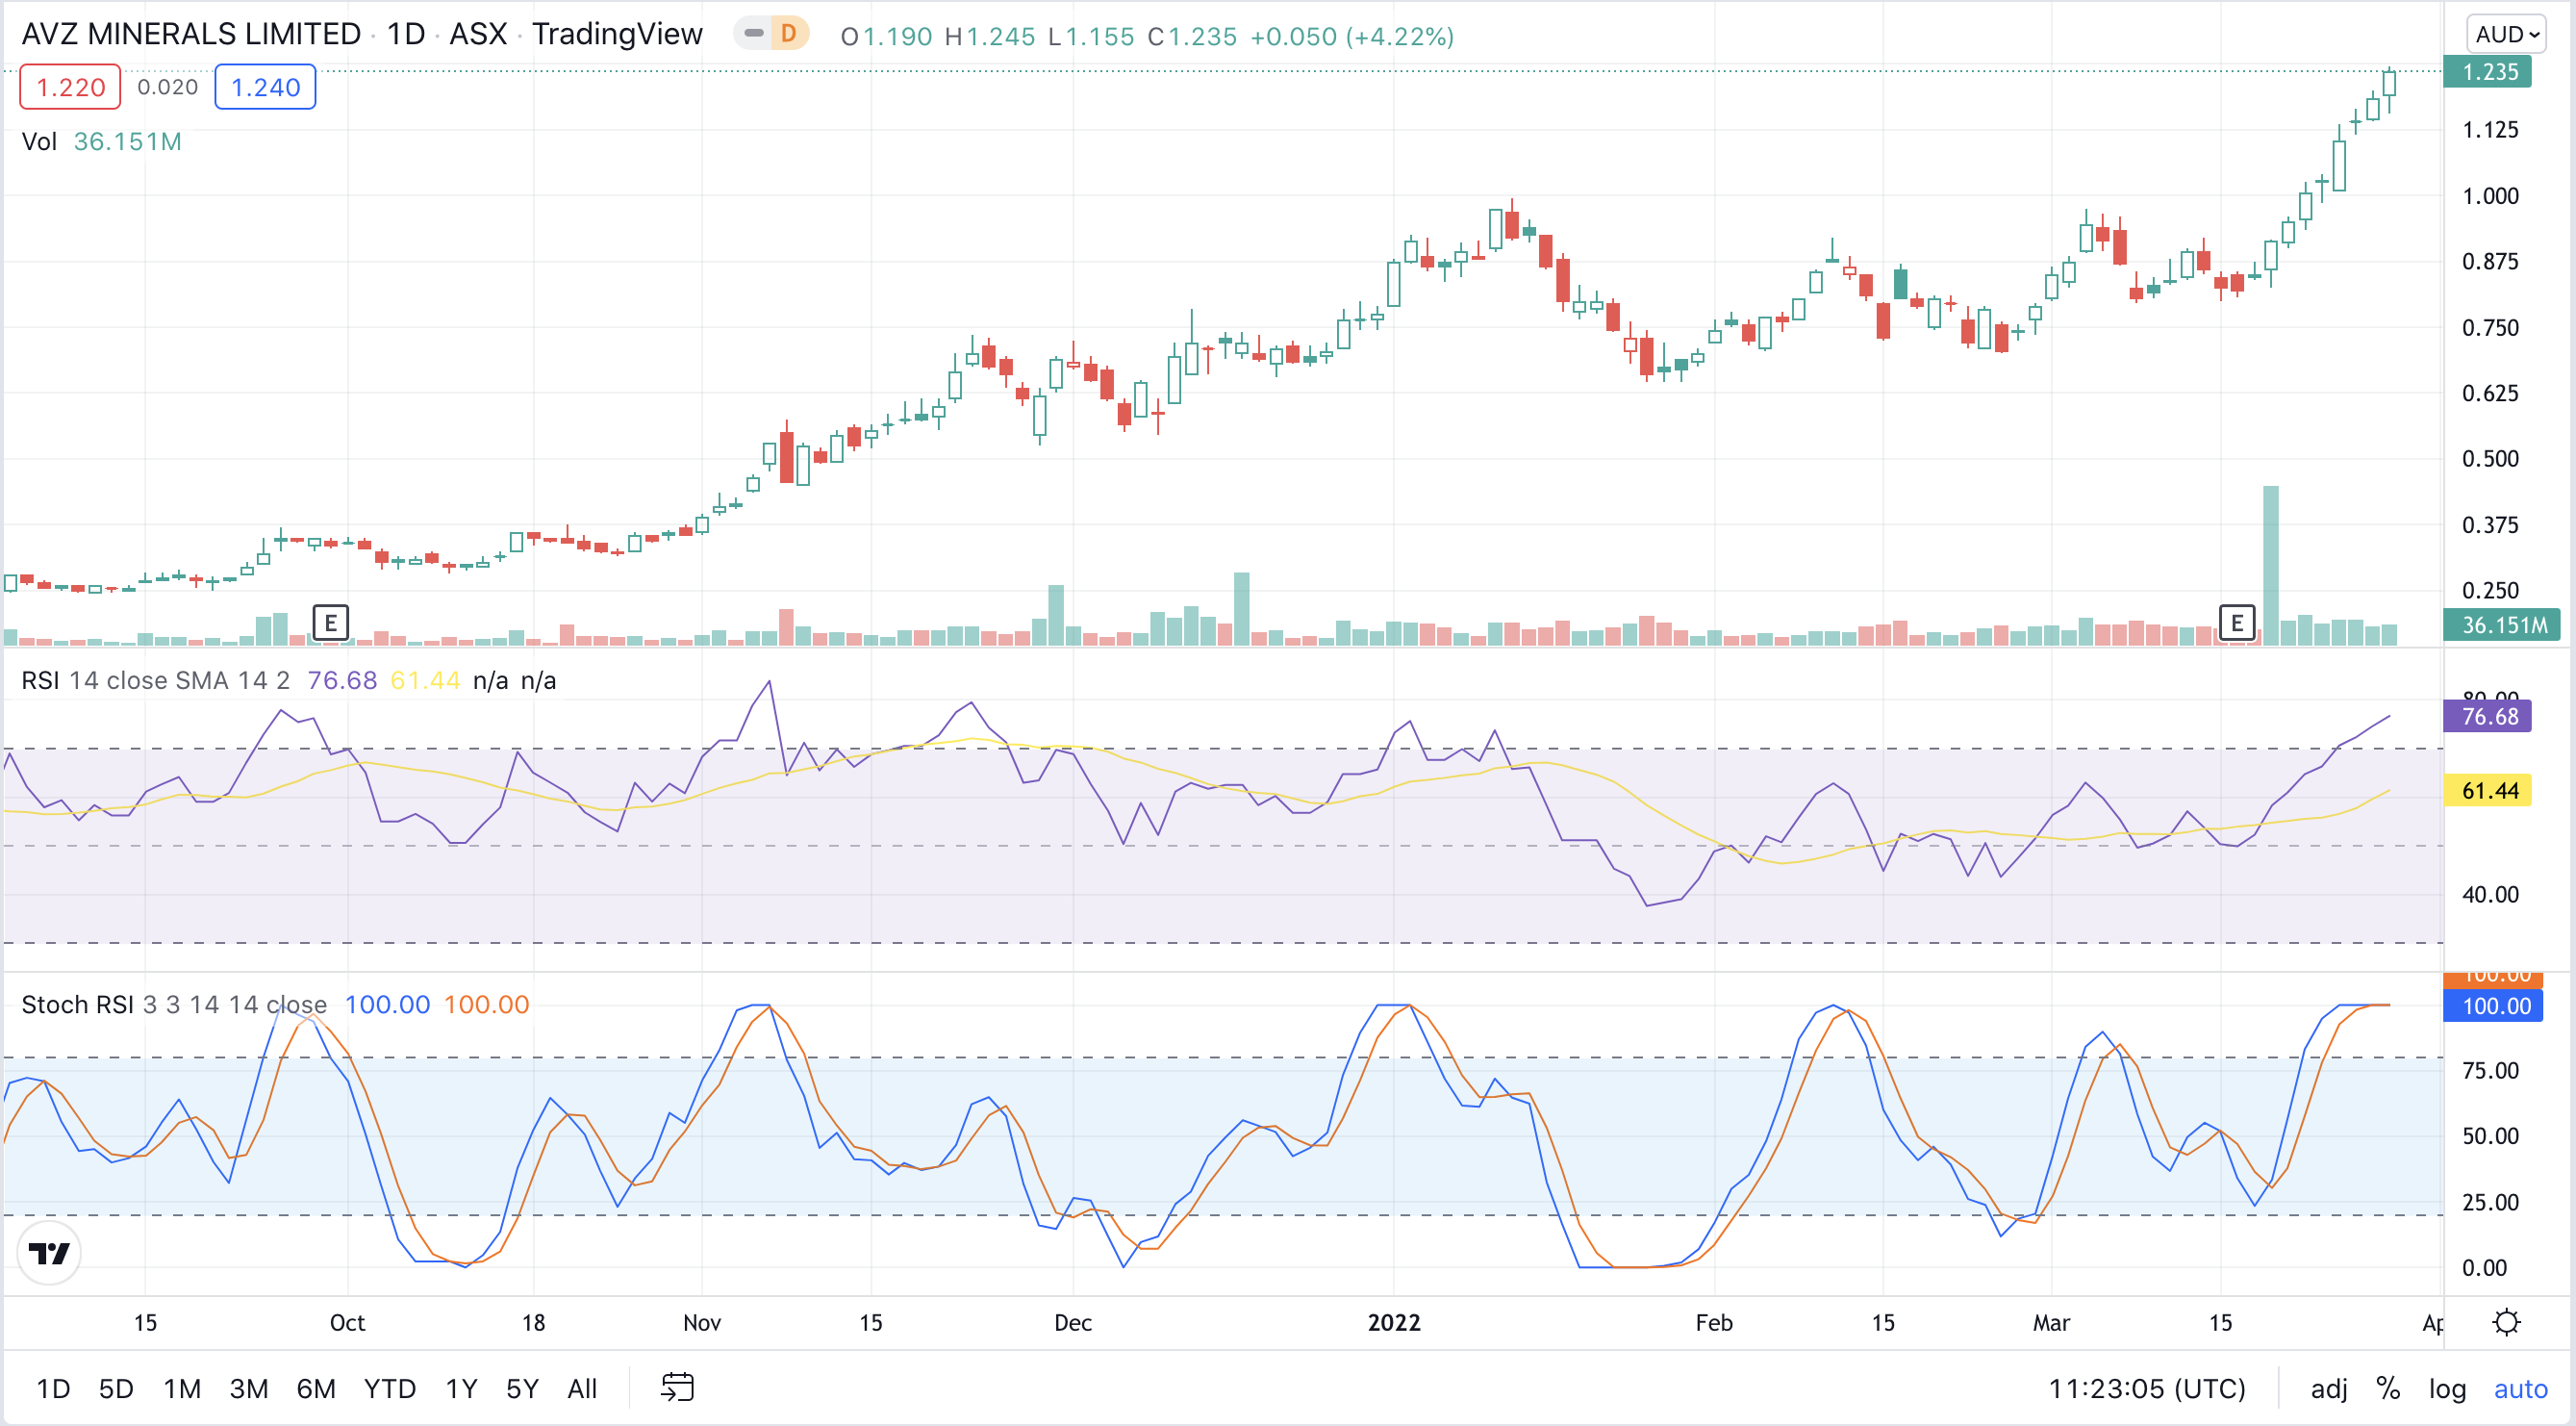Click the September earnings E marker
The image size is (2576, 1426).
(x=330, y=623)
